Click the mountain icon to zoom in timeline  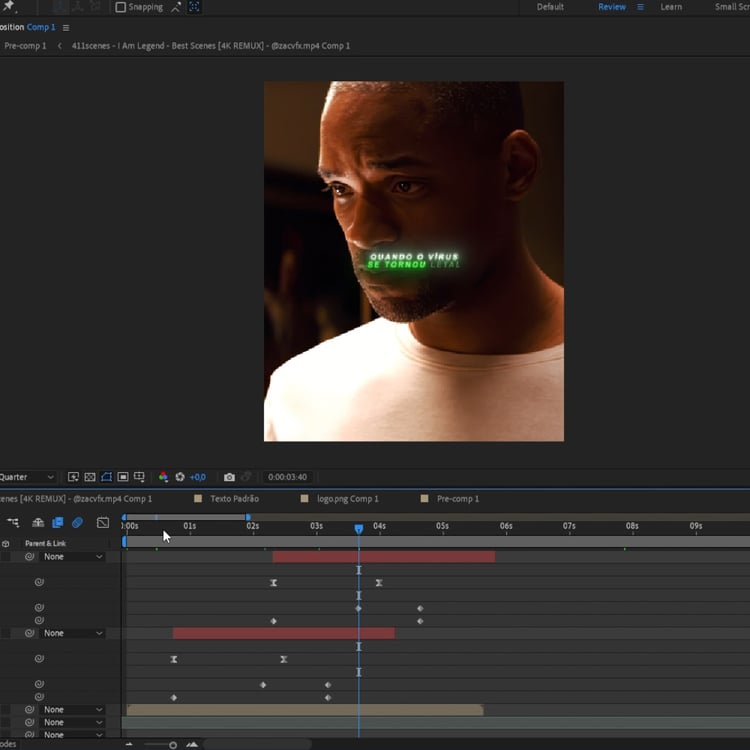point(192,744)
